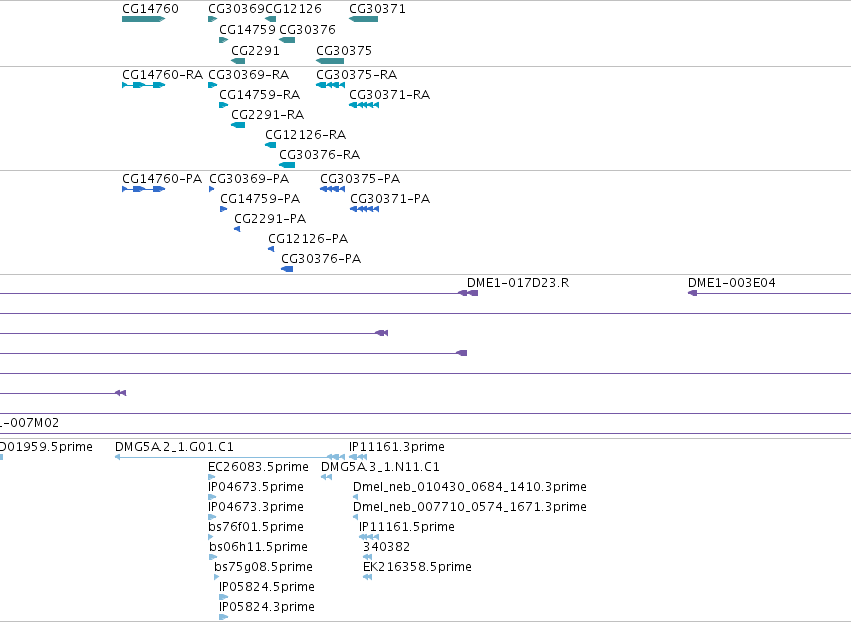Click transcript CG30375-RA label
The width and height of the screenshot is (851, 622).
click(357, 74)
